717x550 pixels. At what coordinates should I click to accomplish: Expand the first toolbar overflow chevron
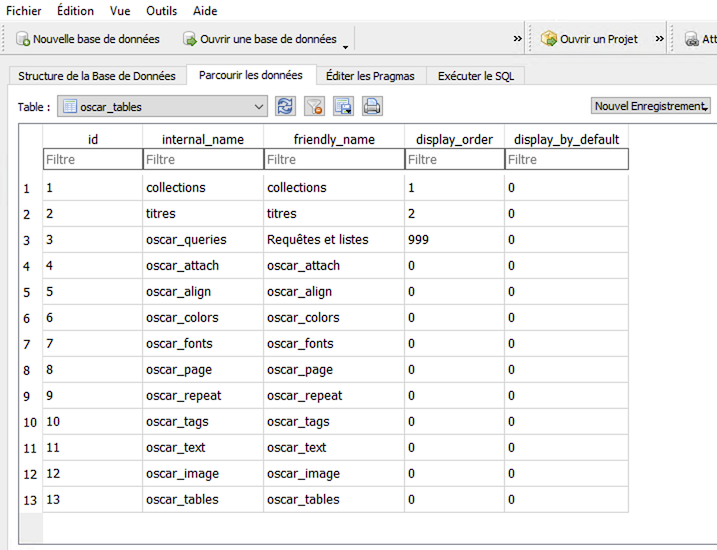pos(517,39)
